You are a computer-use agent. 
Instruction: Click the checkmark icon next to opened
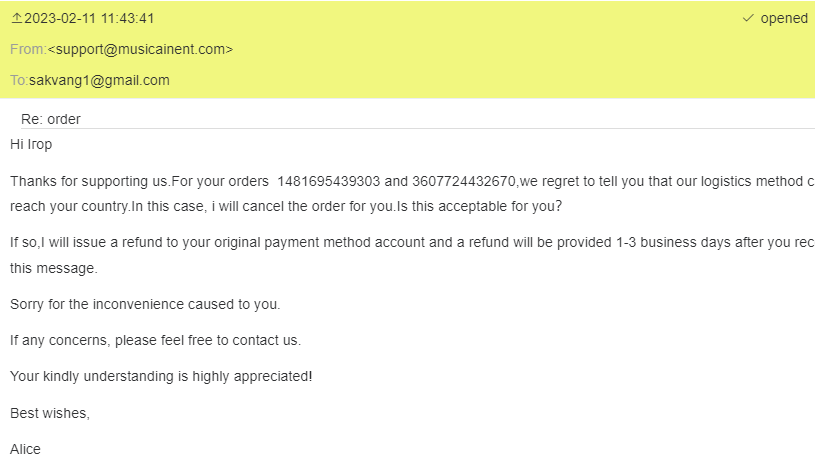click(748, 19)
